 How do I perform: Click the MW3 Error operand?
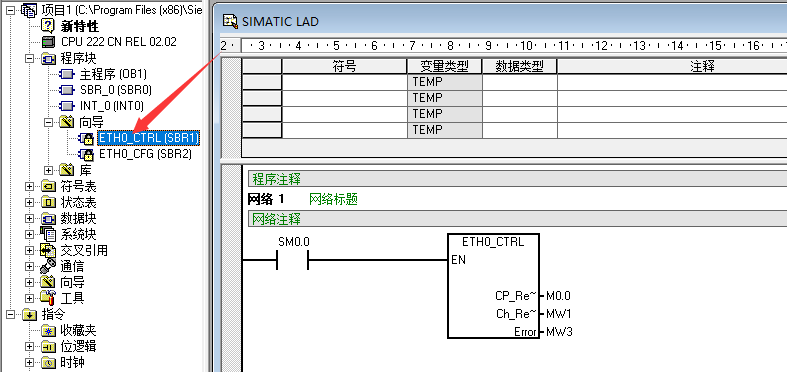coord(559,332)
